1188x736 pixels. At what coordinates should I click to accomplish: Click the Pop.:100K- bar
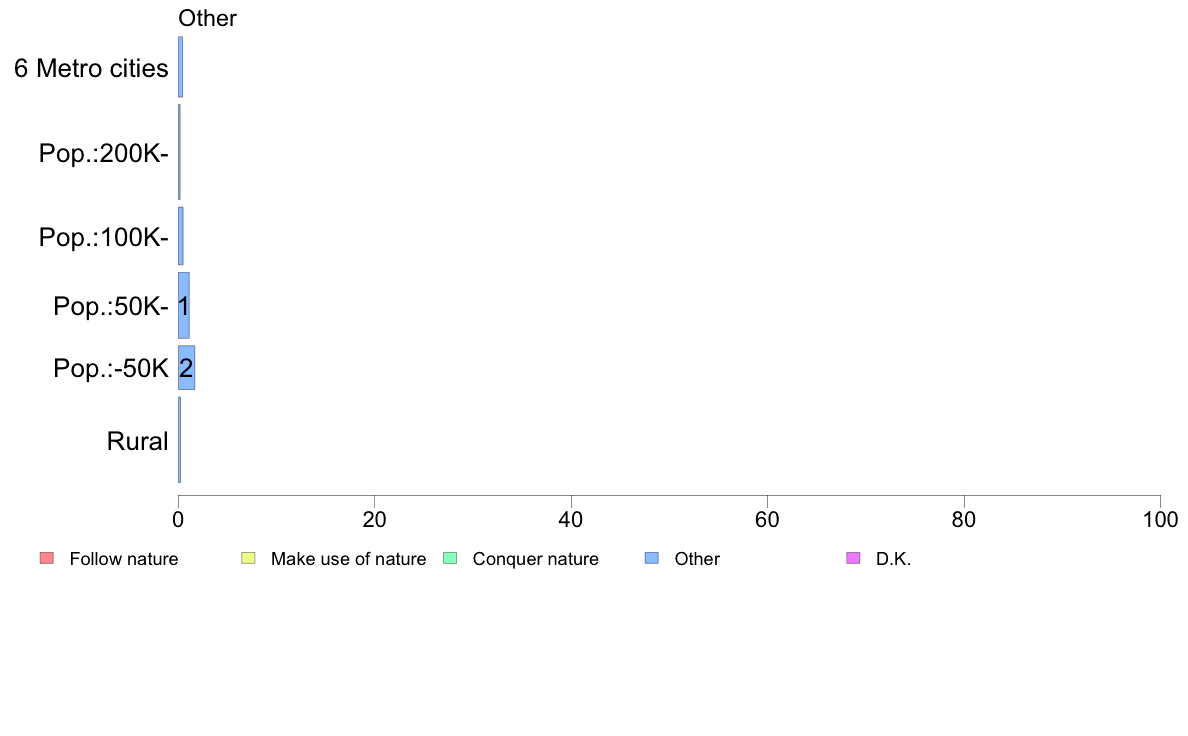click(x=180, y=236)
